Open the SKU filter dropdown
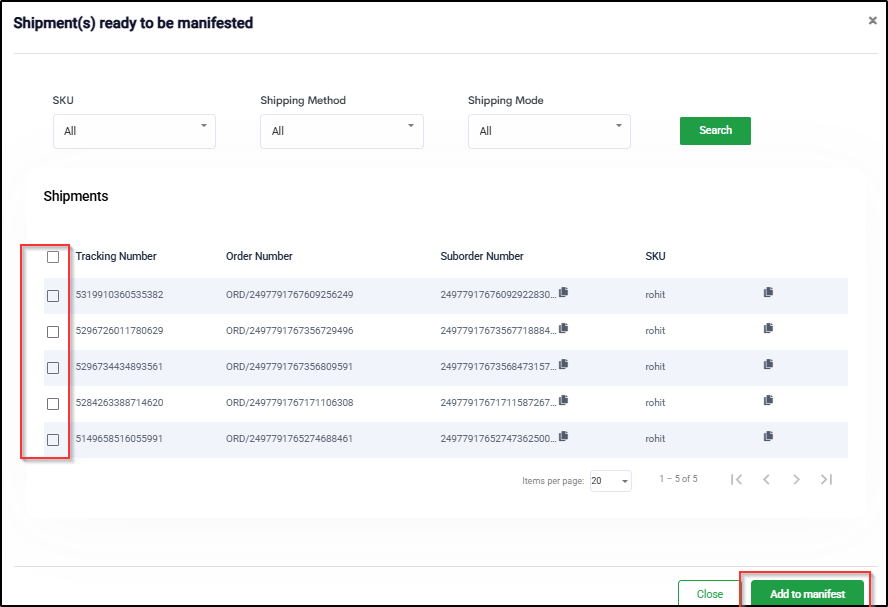 [134, 131]
